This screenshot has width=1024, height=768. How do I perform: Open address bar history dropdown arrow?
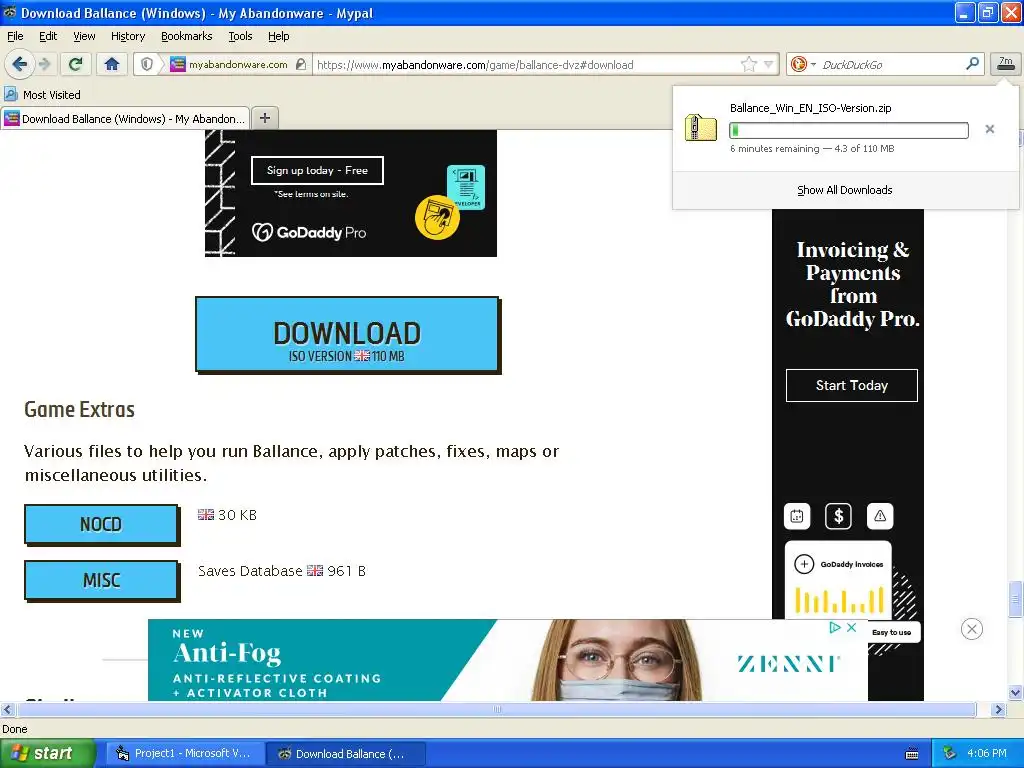point(769,64)
